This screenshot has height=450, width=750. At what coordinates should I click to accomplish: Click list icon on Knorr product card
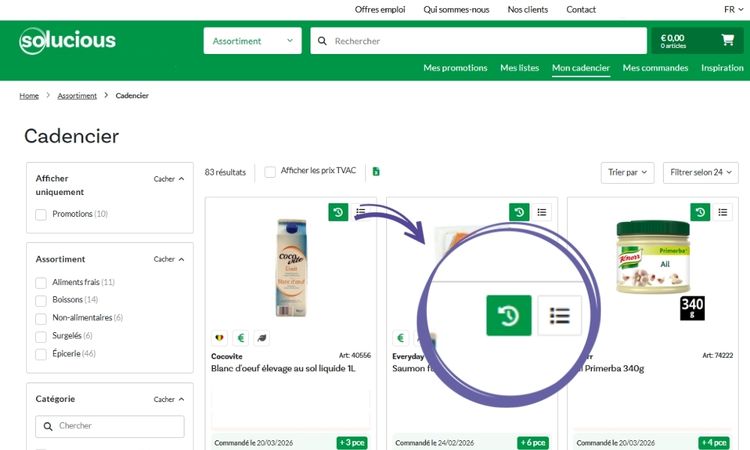click(x=722, y=212)
